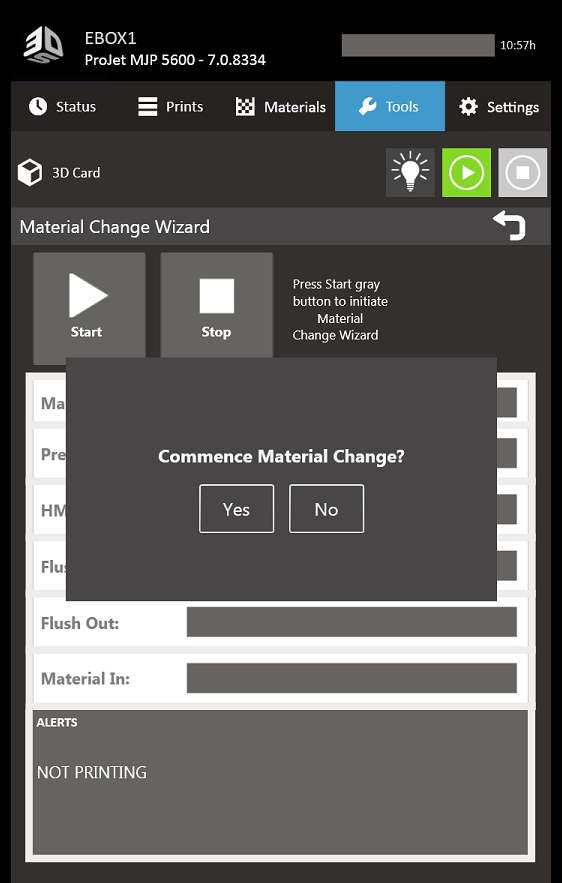This screenshot has width=562, height=883.
Task: Click the Material In: label
Action: tap(85, 679)
